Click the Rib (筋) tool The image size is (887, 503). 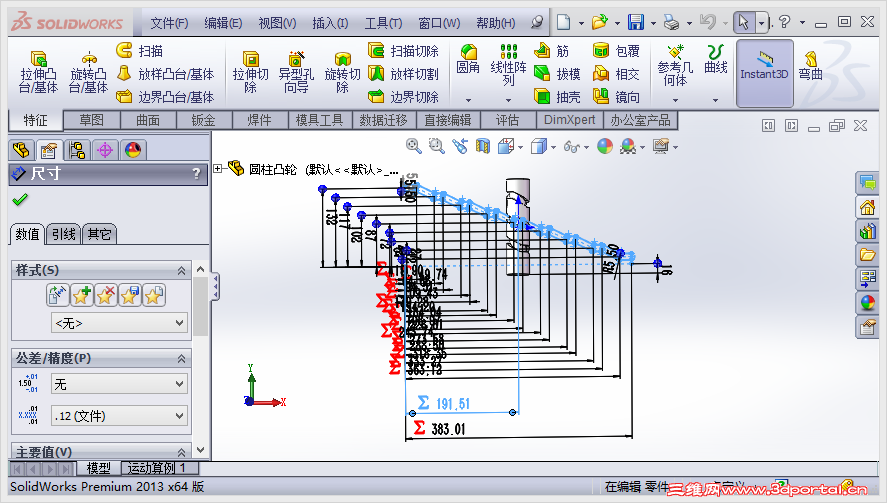point(552,51)
